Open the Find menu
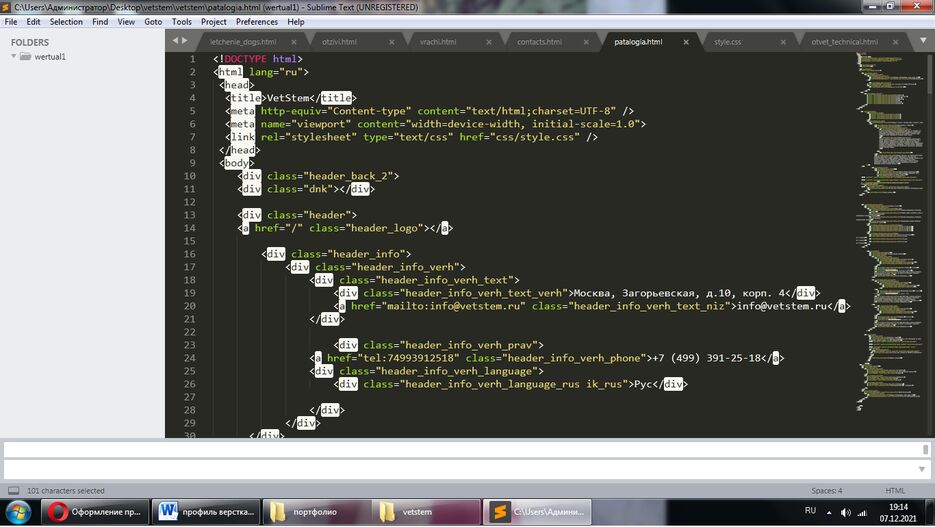 tap(100, 21)
